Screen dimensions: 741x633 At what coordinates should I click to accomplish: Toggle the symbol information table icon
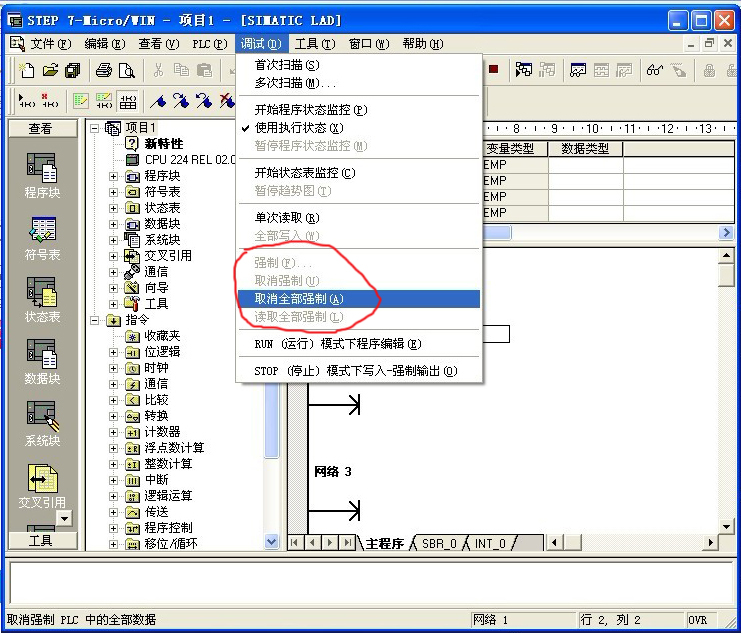point(128,101)
